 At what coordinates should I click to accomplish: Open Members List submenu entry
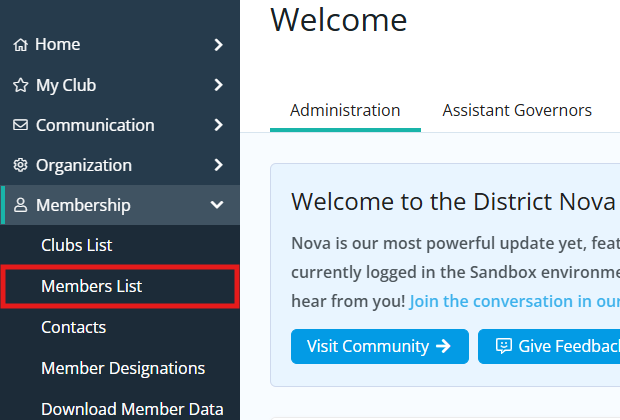tap(120, 286)
